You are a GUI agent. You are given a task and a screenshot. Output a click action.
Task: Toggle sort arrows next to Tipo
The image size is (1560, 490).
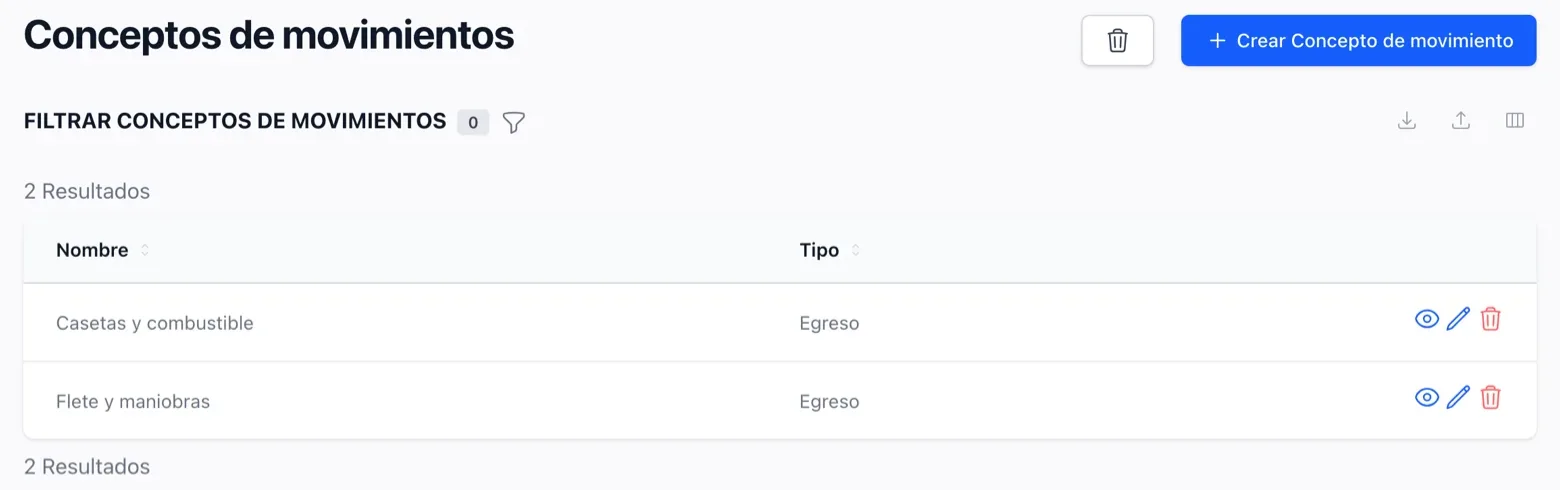tap(855, 250)
